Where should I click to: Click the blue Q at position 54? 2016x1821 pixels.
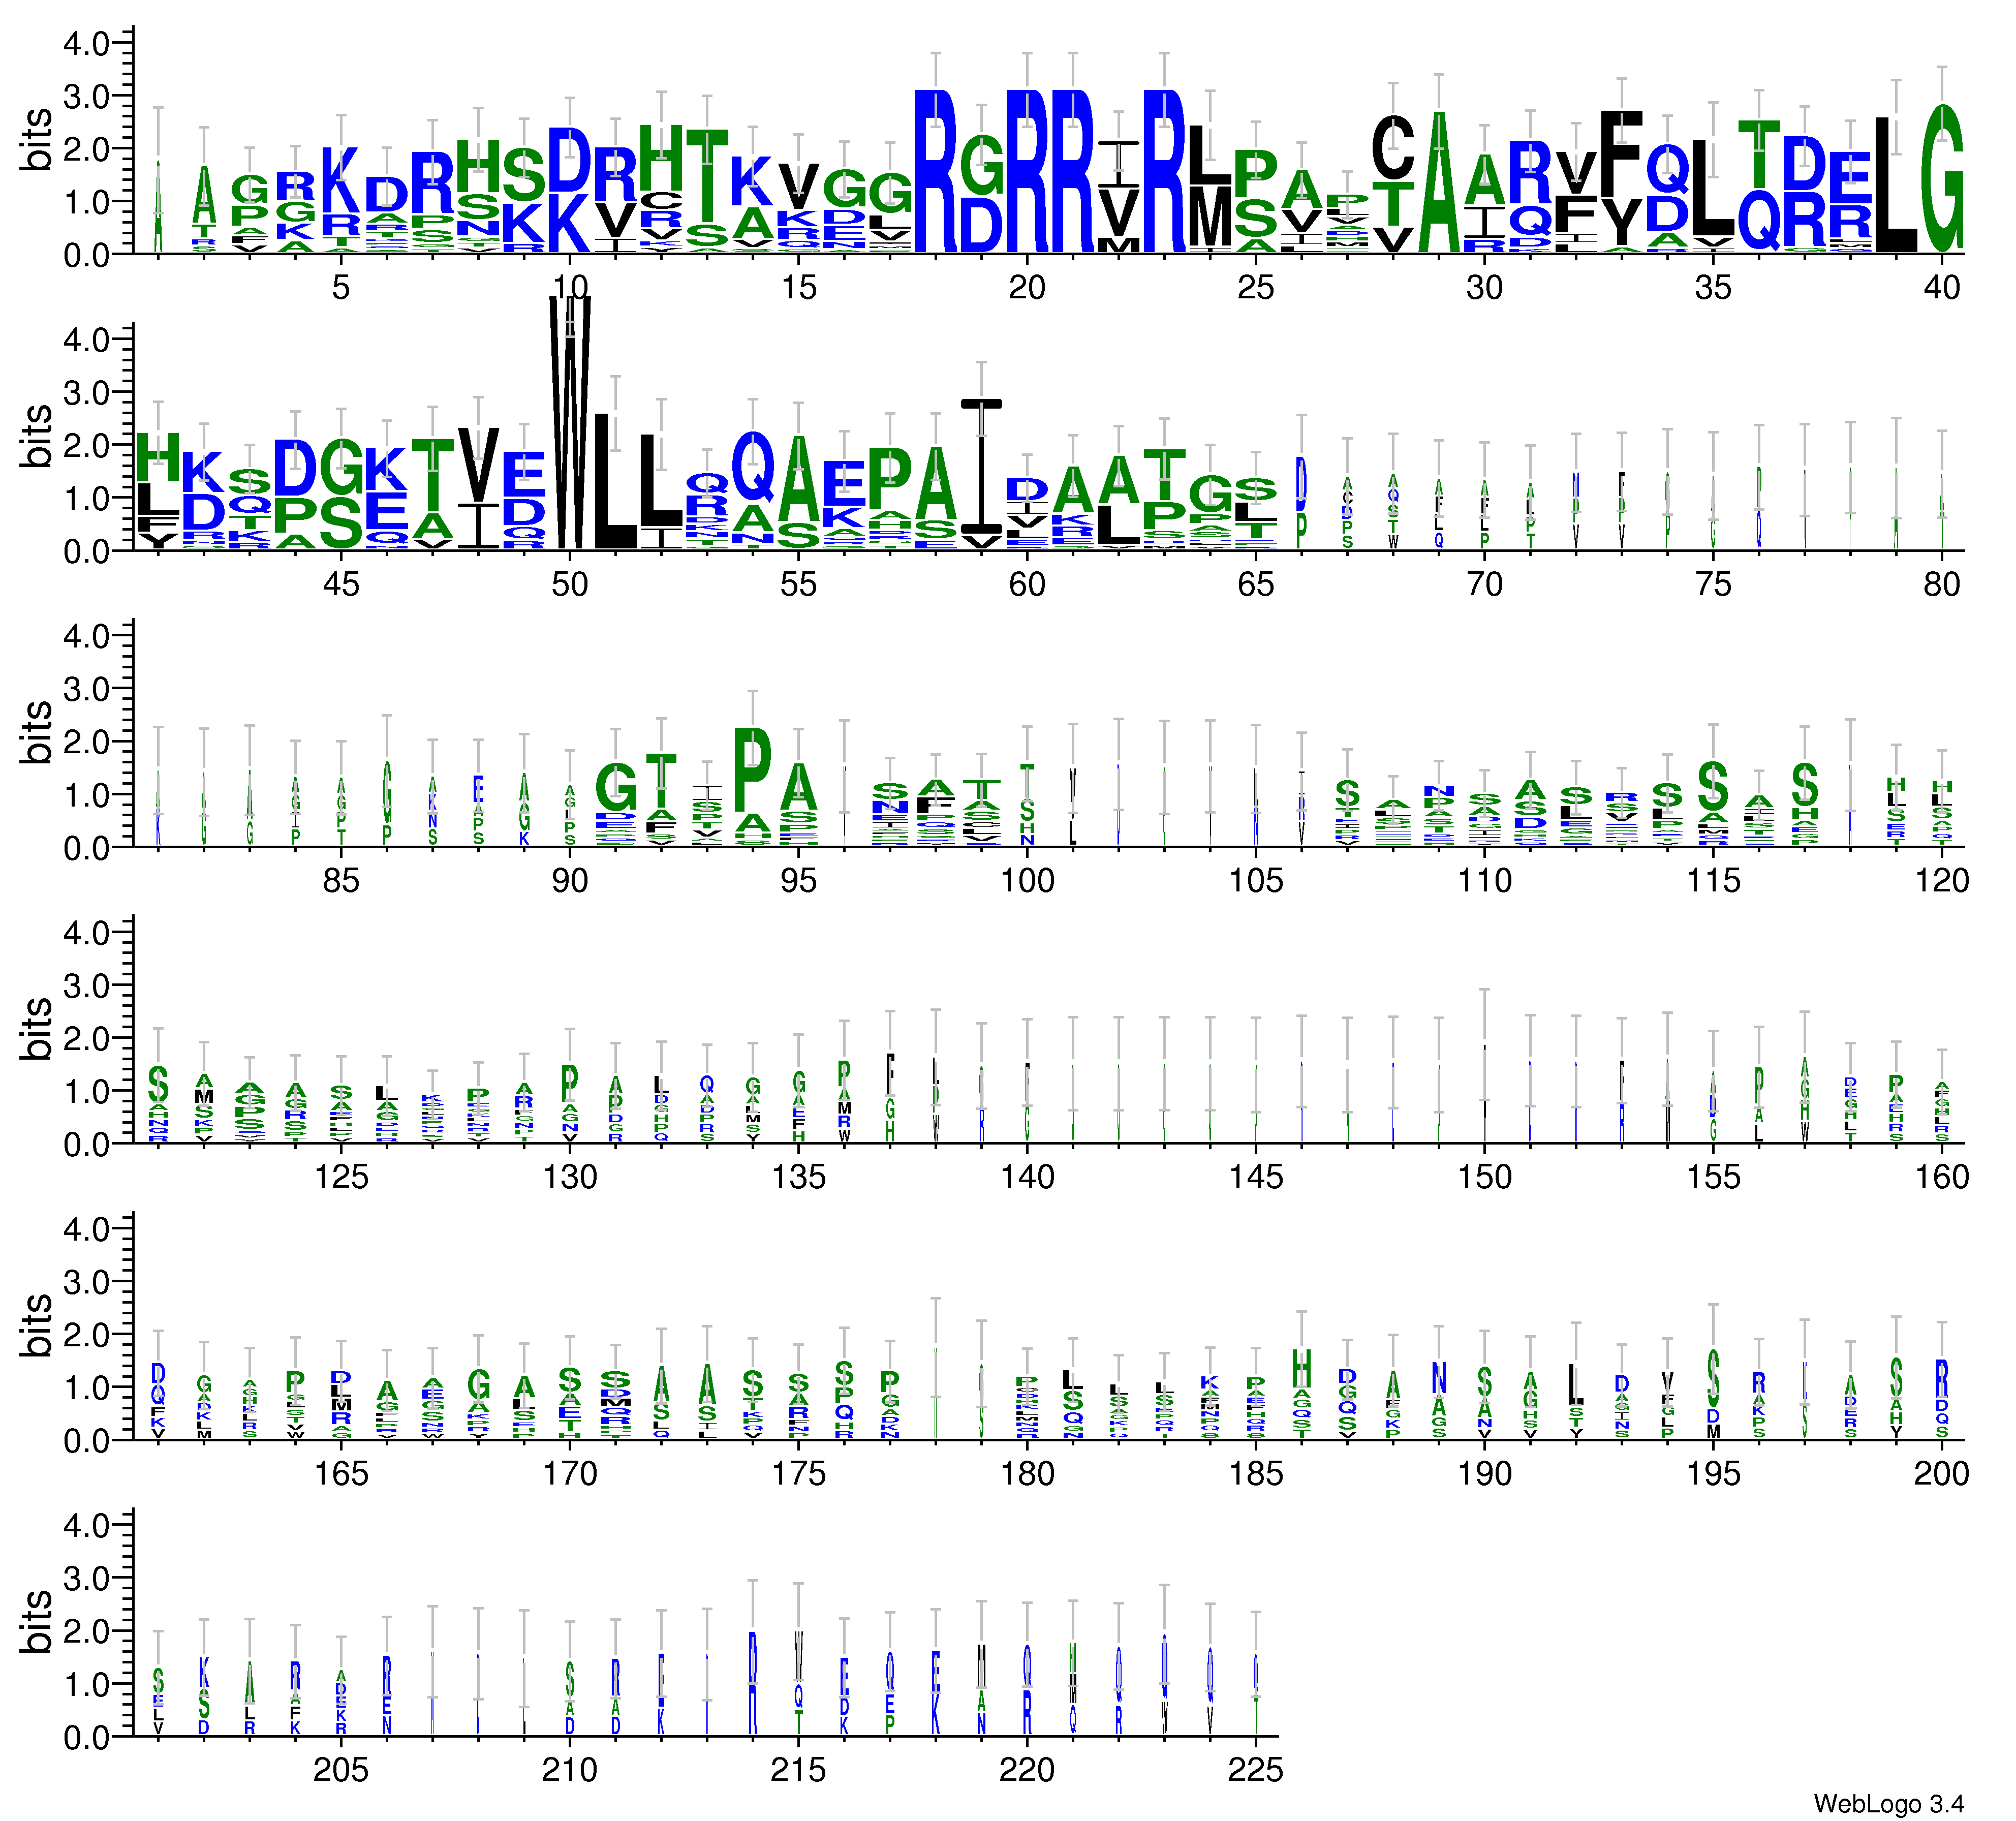click(x=753, y=466)
